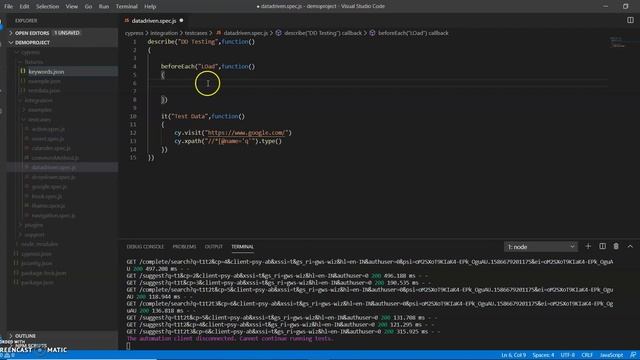Select keywords.json file icon in Explorer
The width and height of the screenshot is (640, 360).
point(23,71)
